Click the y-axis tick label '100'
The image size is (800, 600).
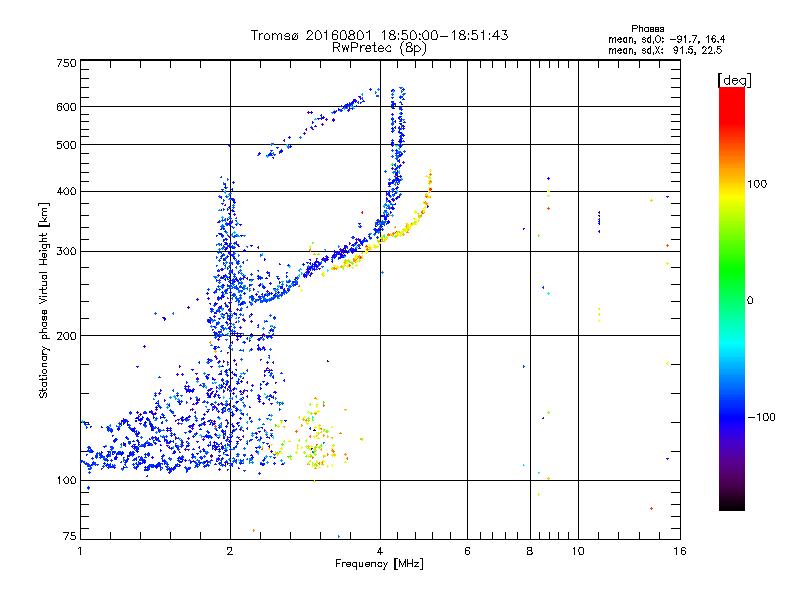pos(66,481)
